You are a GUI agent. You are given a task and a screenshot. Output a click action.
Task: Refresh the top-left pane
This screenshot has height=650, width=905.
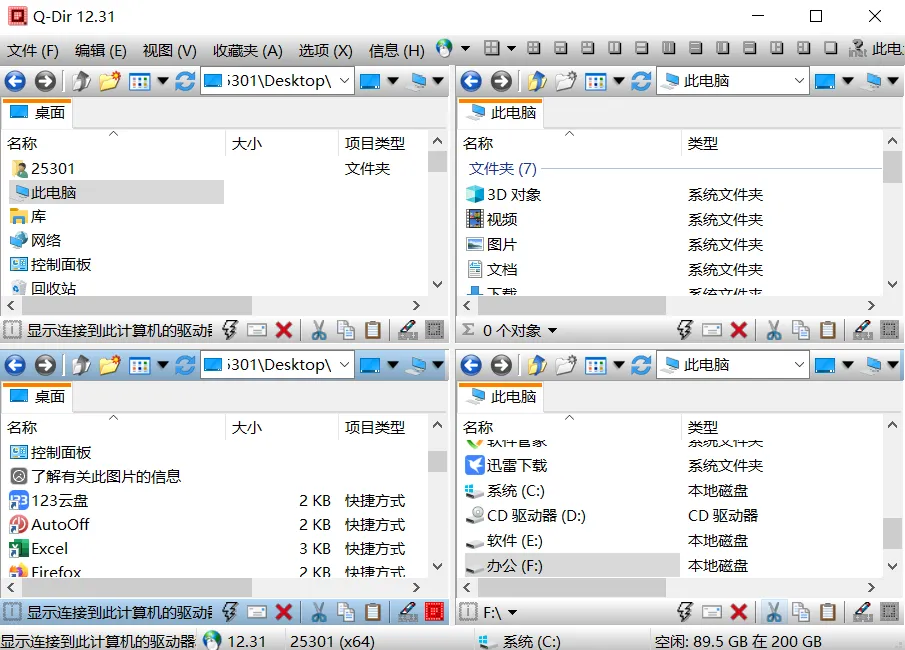pyautogui.click(x=185, y=81)
